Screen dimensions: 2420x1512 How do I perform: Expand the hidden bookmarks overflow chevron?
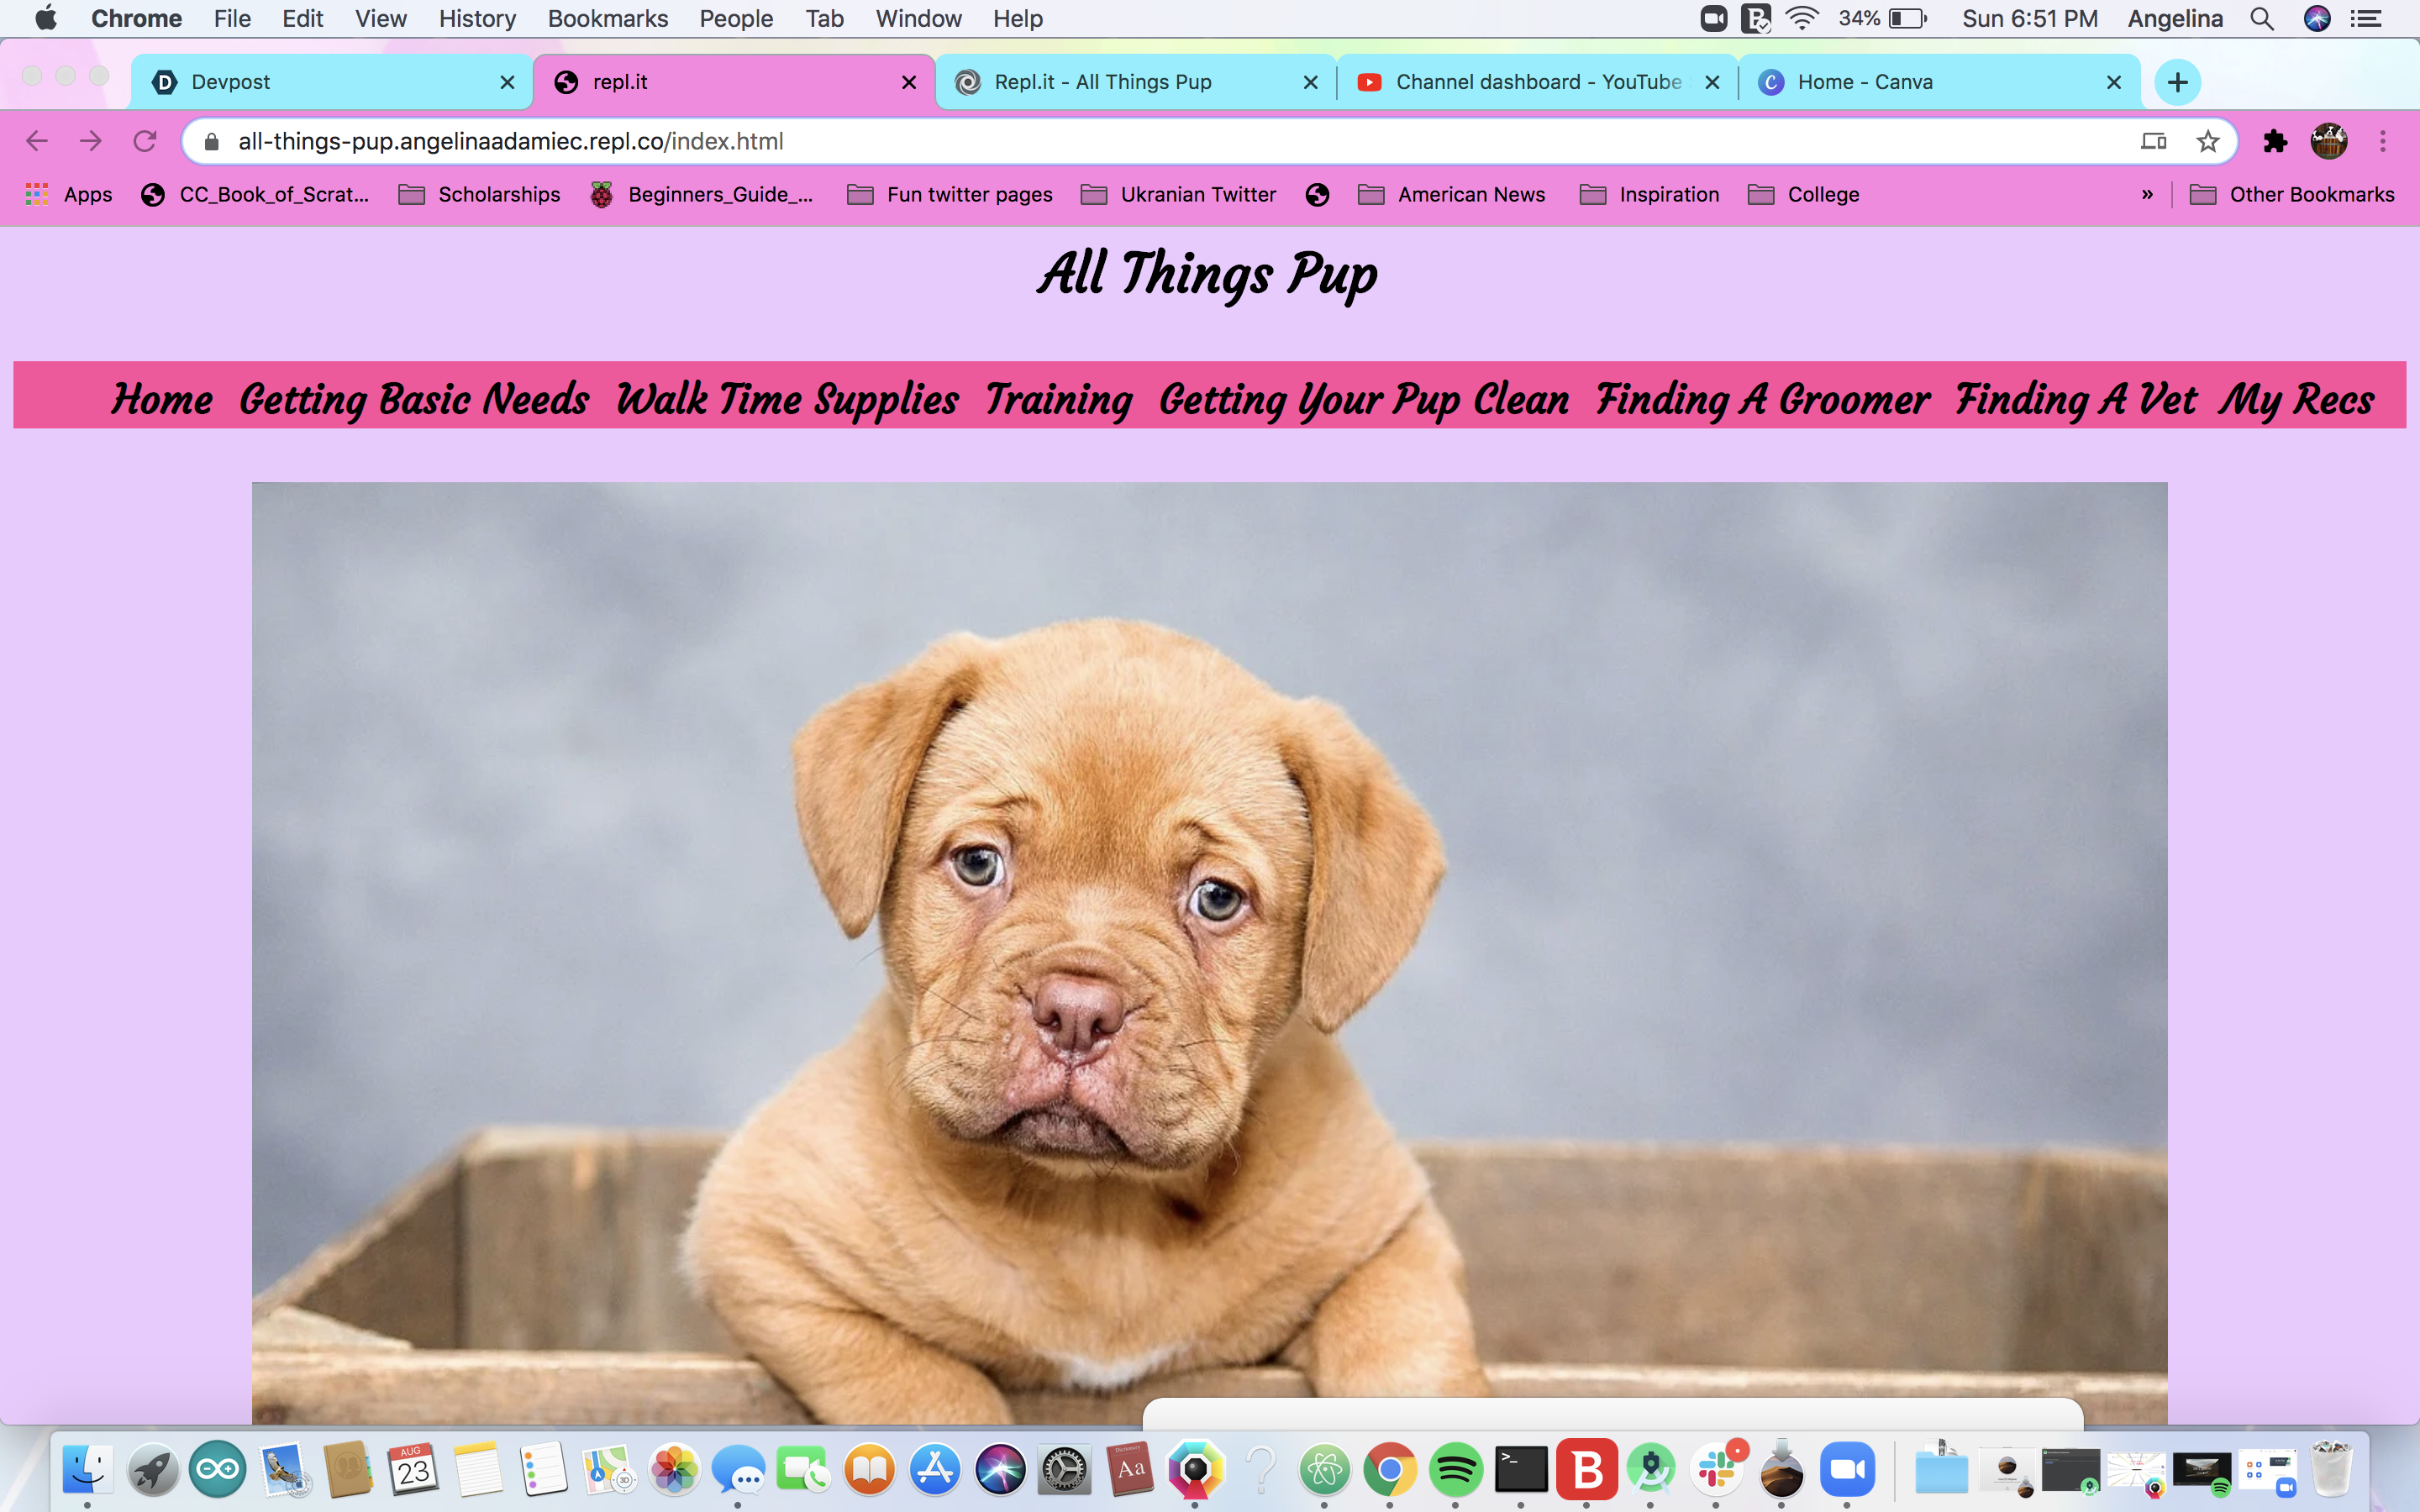(x=2147, y=194)
